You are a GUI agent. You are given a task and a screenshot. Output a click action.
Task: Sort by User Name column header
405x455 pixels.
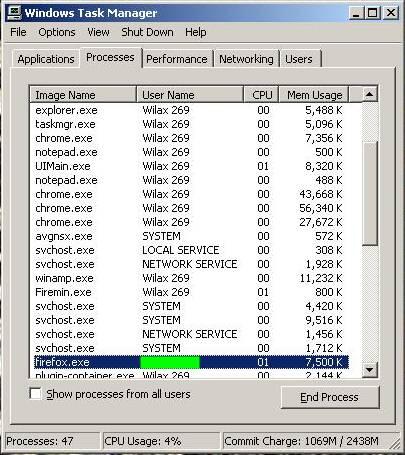tap(190, 95)
